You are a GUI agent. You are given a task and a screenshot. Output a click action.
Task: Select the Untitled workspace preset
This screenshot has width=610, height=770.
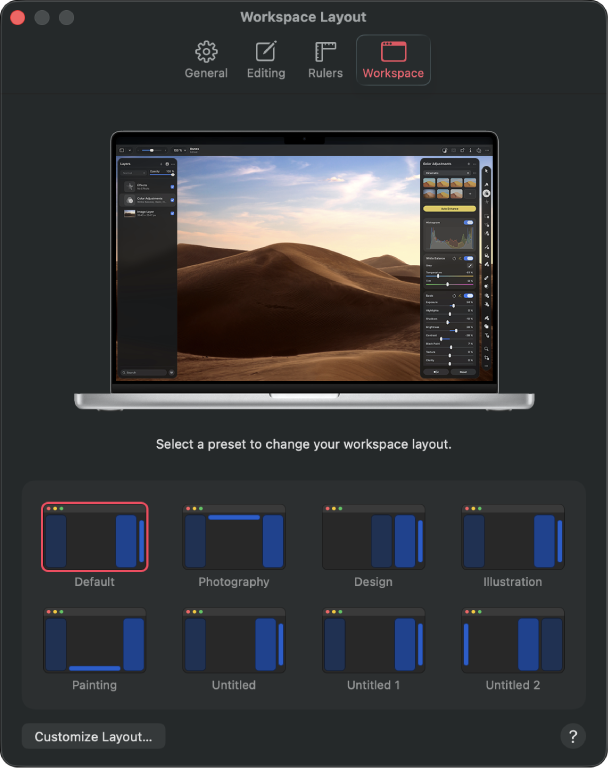click(x=234, y=640)
